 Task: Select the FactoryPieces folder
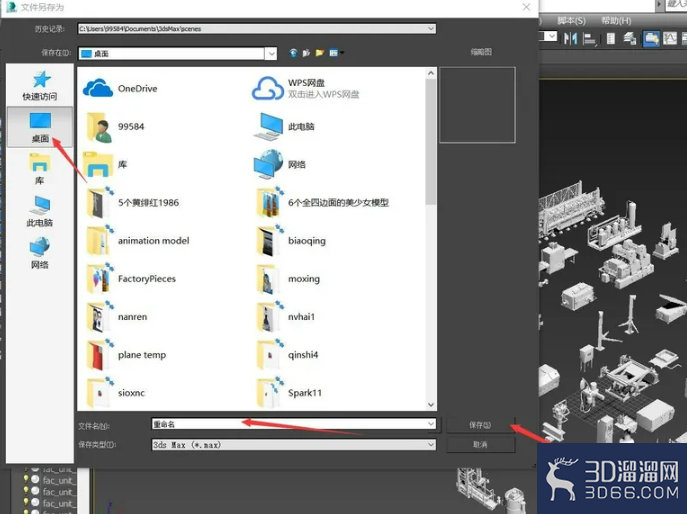131,279
